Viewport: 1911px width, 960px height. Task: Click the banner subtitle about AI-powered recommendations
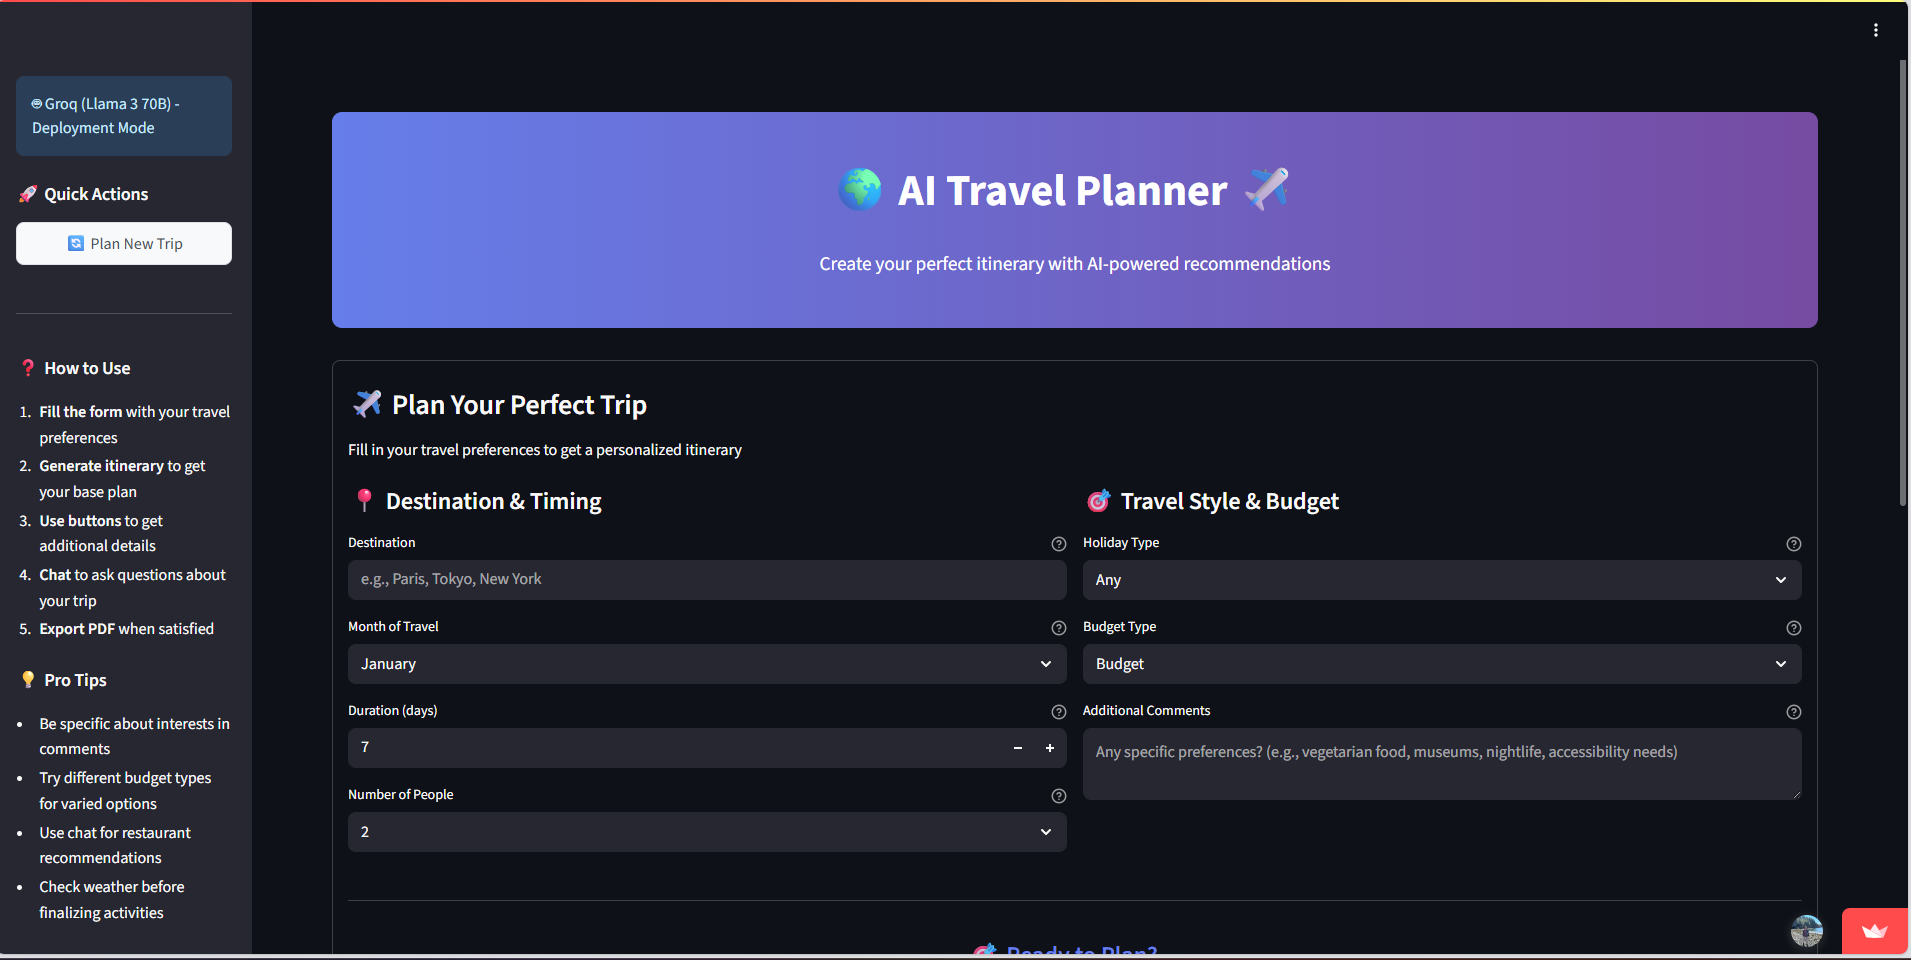1075,264
